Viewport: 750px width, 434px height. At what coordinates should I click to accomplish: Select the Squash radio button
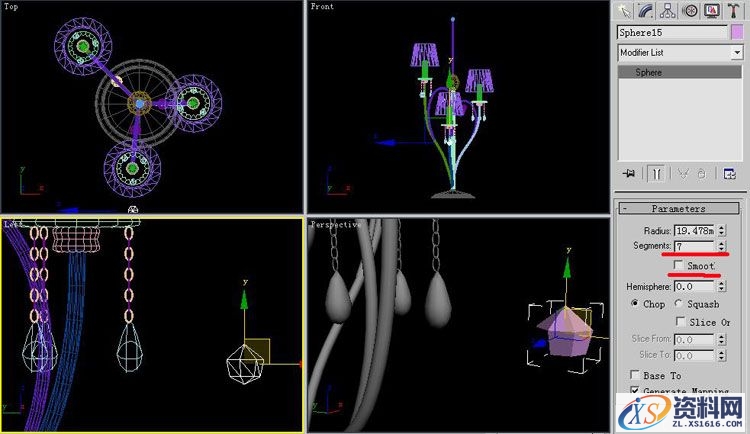click(x=680, y=304)
